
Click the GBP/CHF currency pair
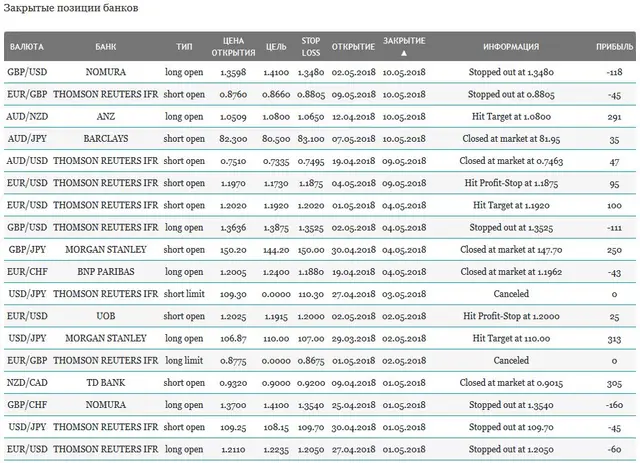(x=27, y=405)
